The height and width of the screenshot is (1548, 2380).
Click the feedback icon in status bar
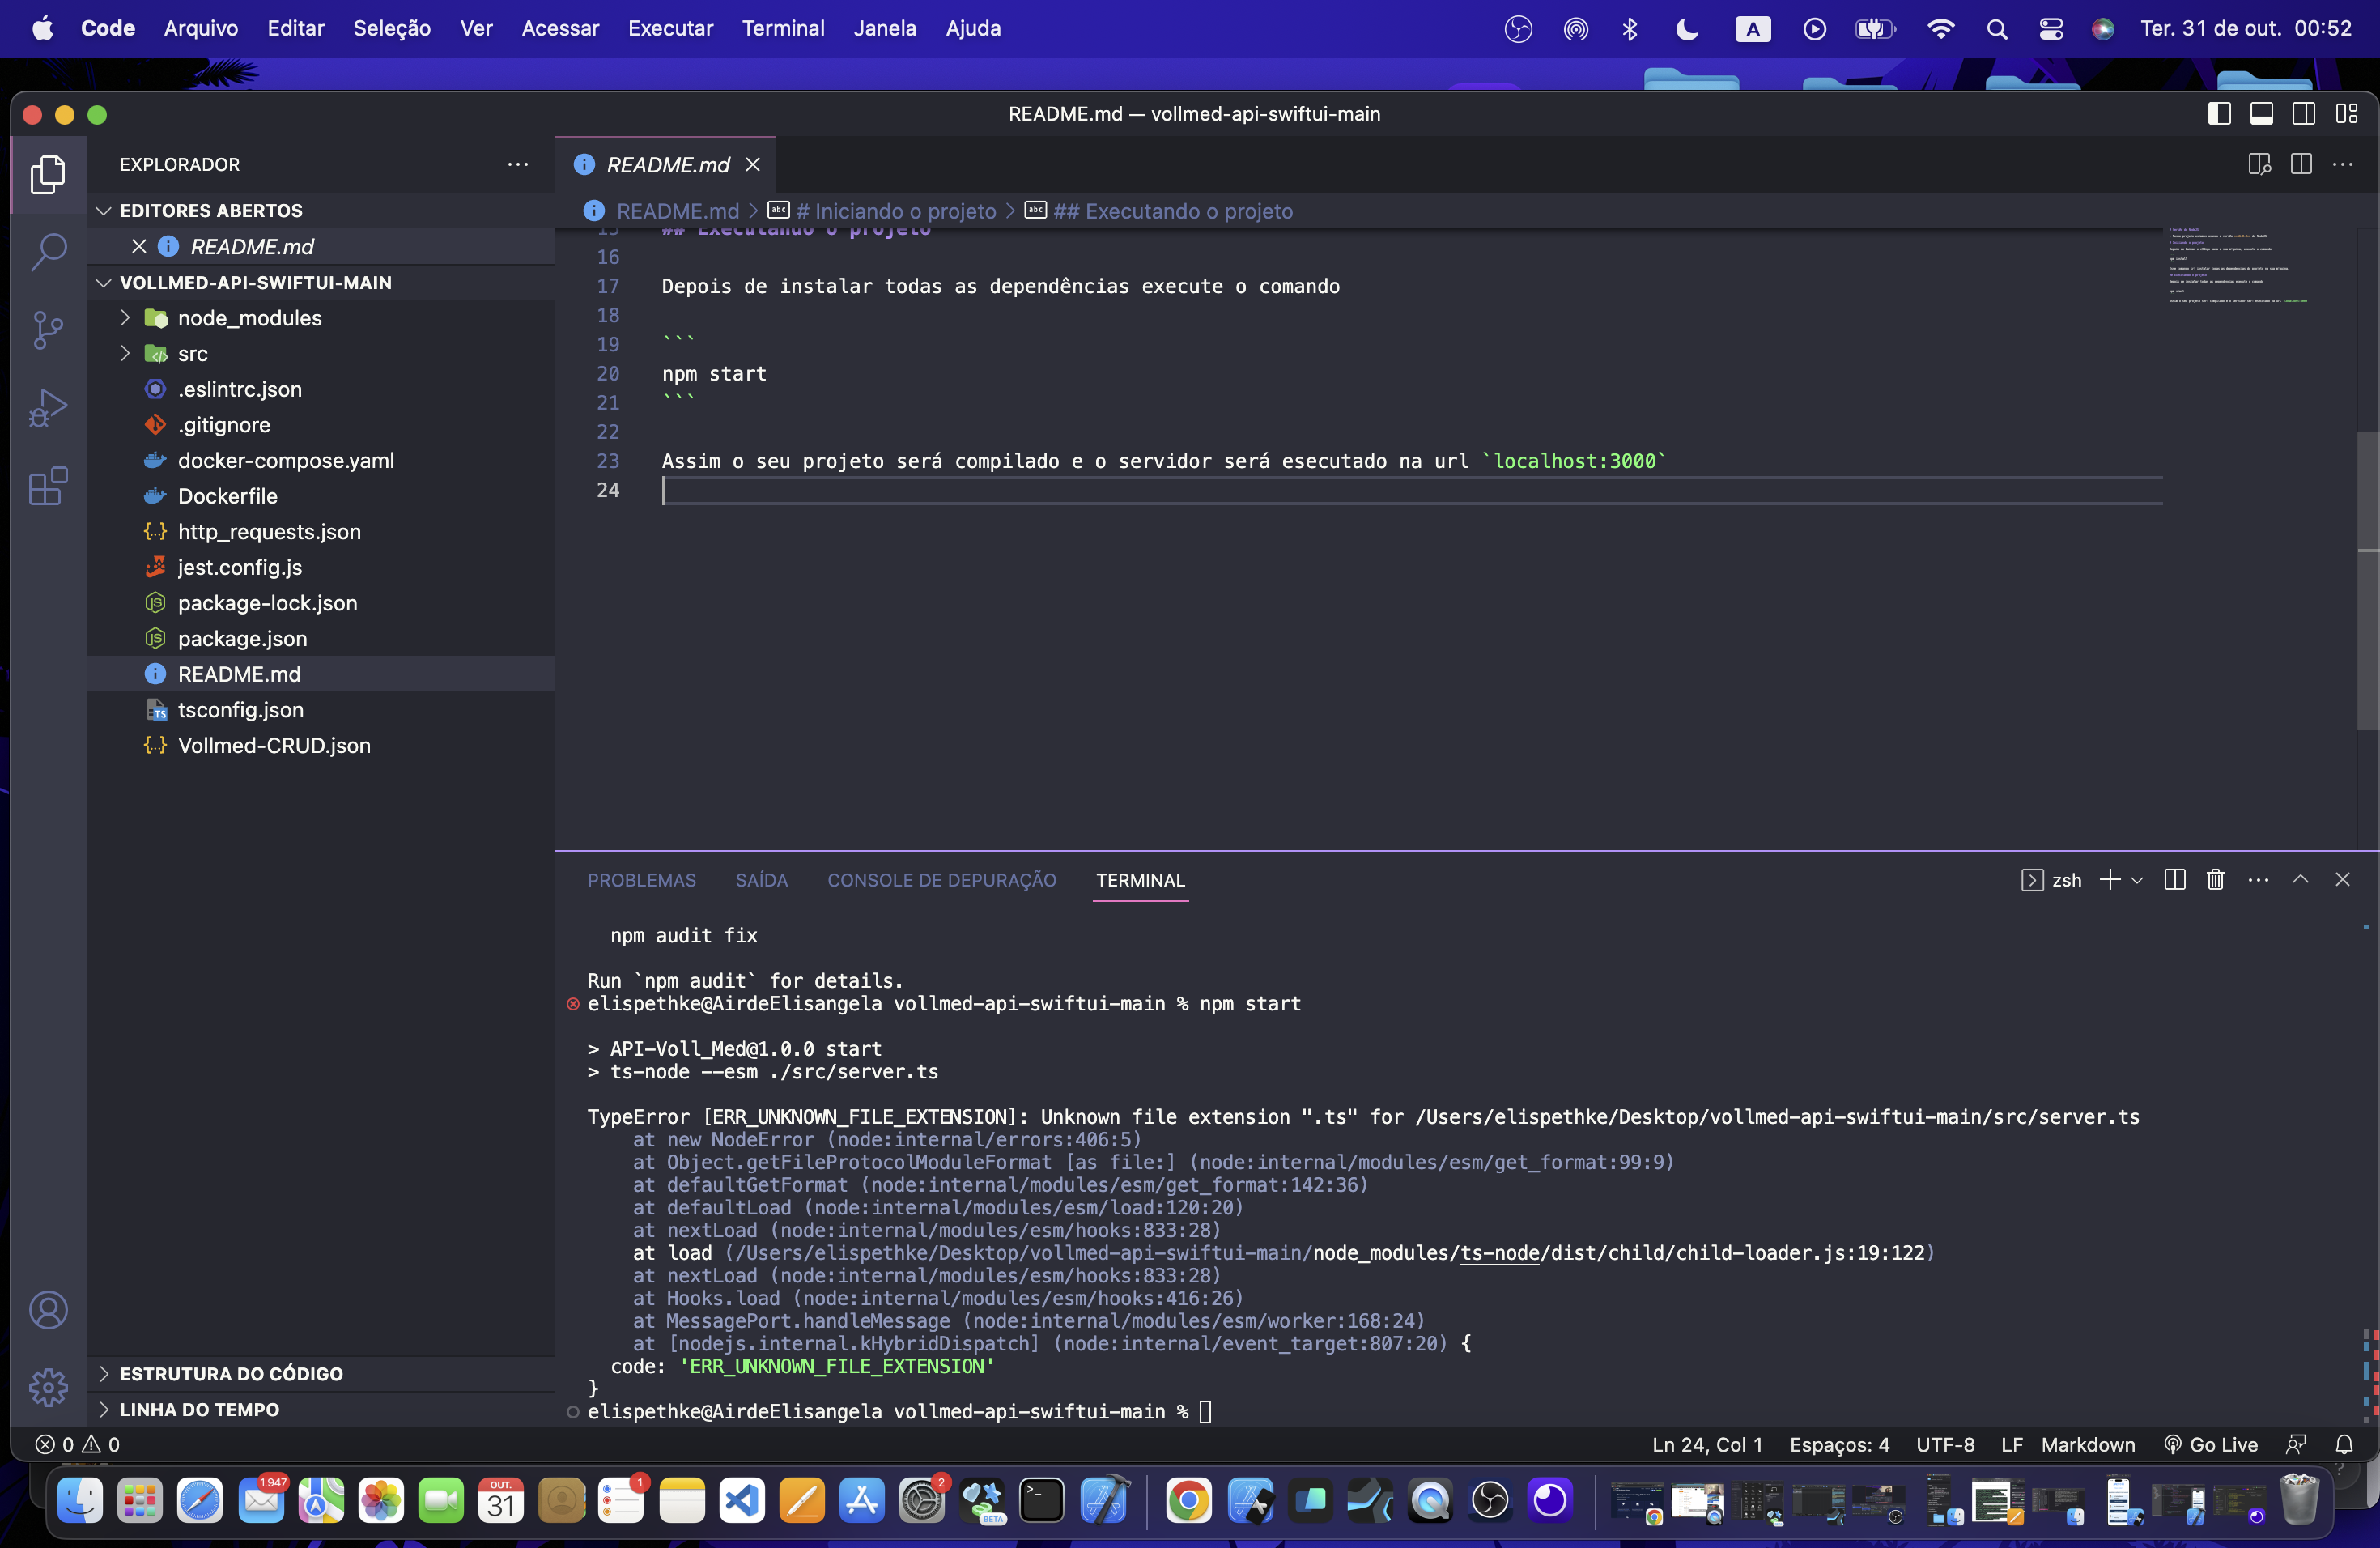[2296, 1444]
